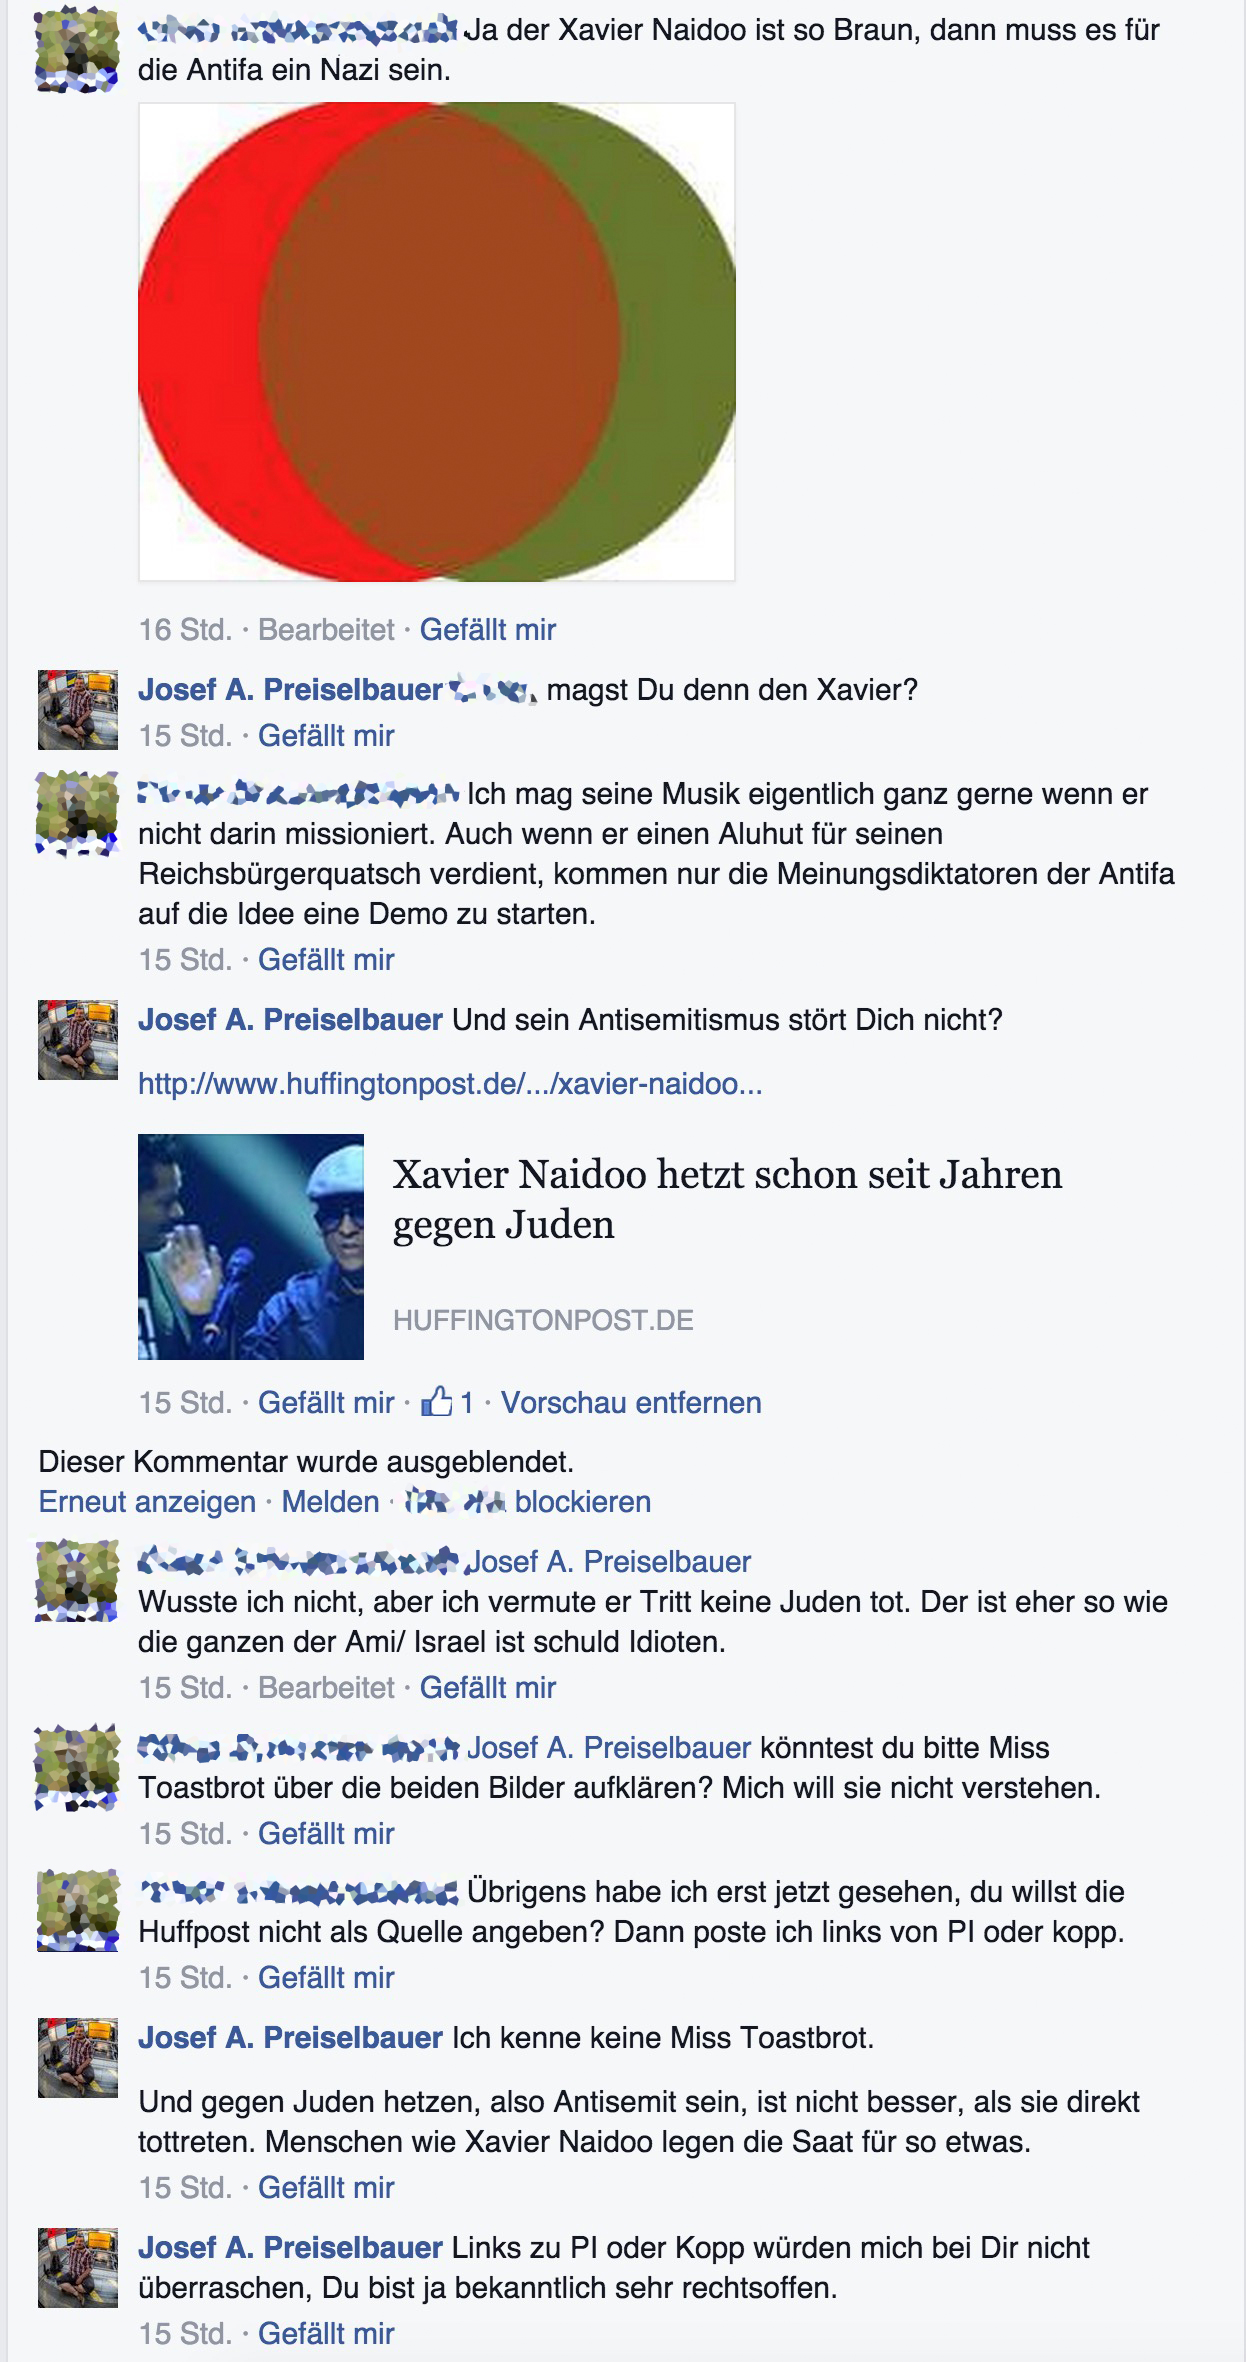Click mentioned name Josef A. Preiselbauer in Toastbrot request
The image size is (1246, 2362).
(609, 1747)
